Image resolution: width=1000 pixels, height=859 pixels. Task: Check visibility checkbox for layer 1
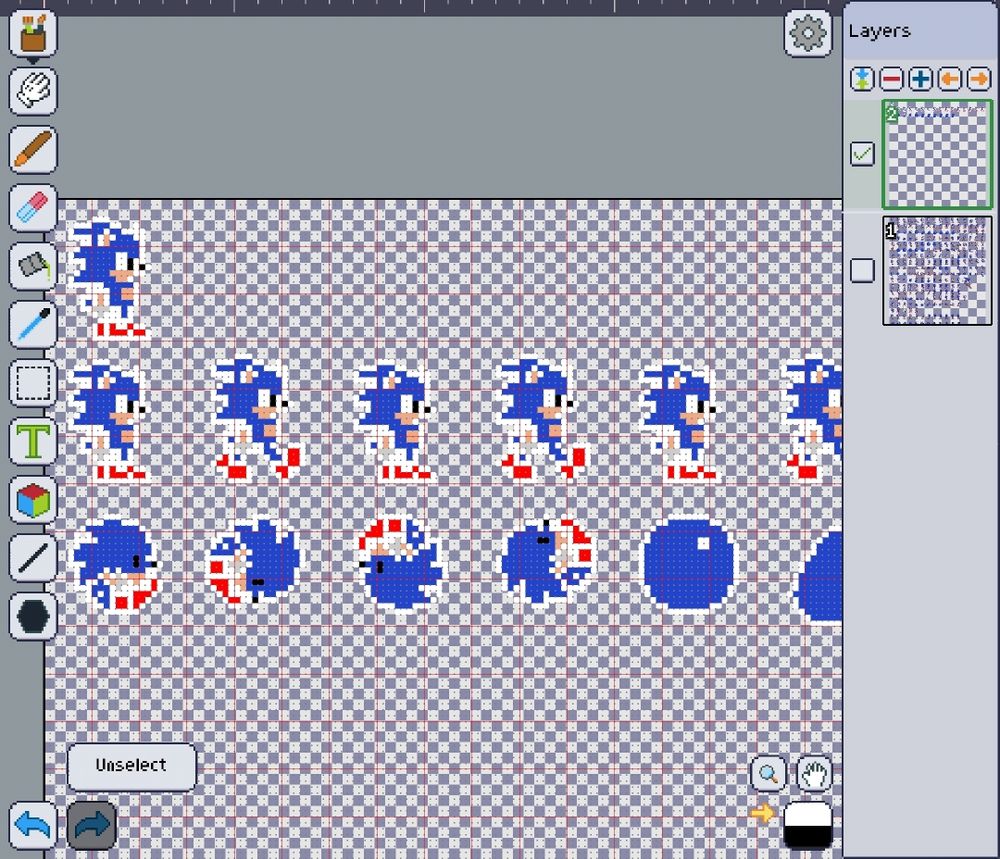click(862, 270)
